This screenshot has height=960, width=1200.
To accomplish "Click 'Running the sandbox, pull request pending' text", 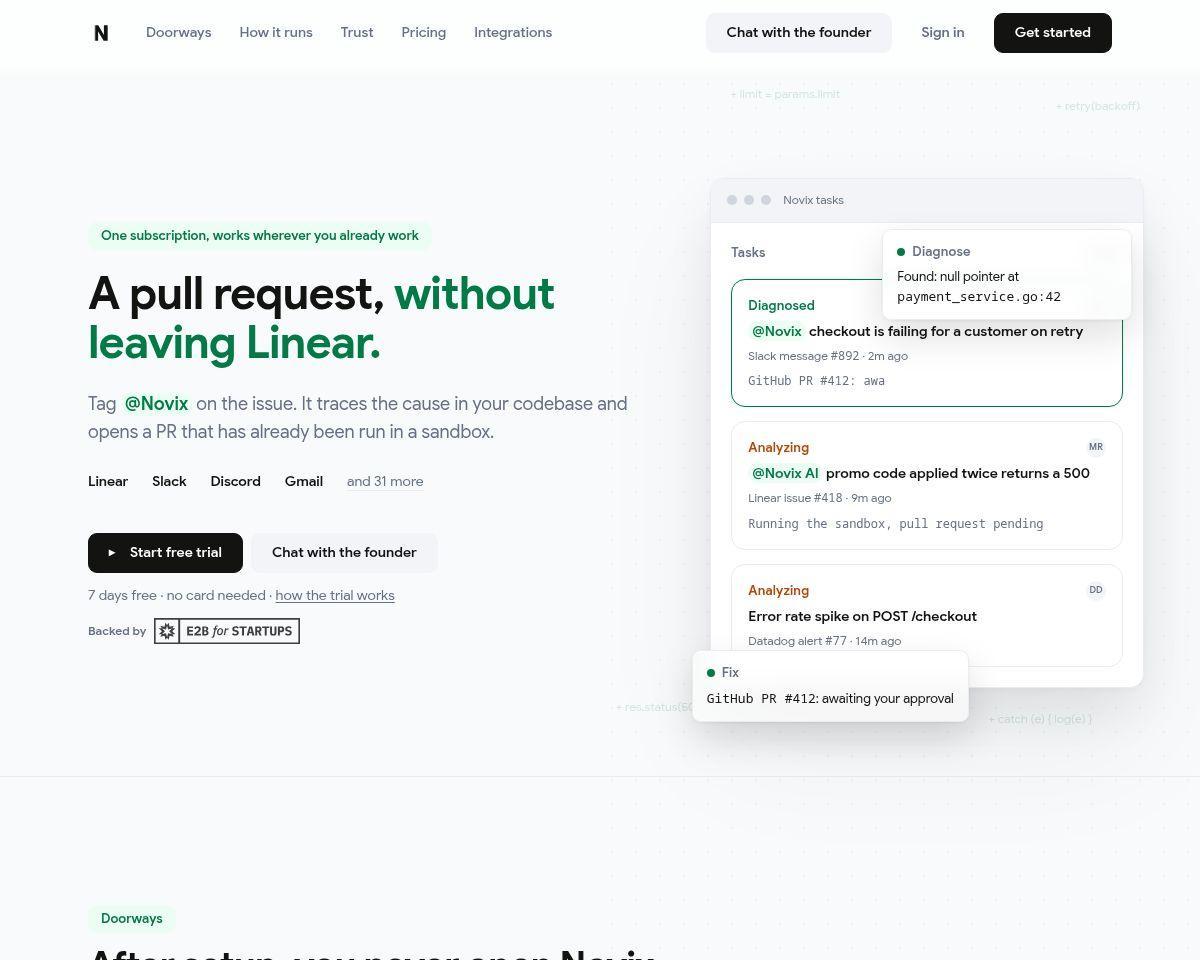I will [896, 524].
